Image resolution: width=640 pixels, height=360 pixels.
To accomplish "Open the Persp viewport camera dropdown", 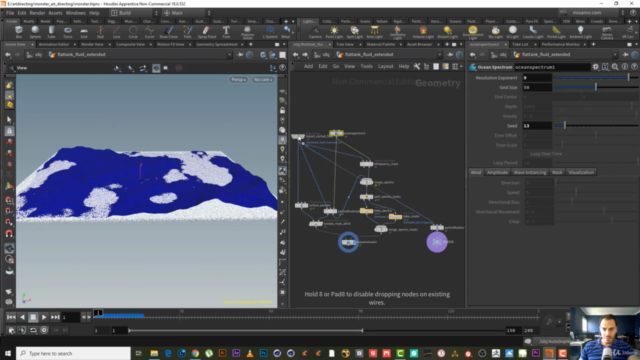I will [x=238, y=80].
